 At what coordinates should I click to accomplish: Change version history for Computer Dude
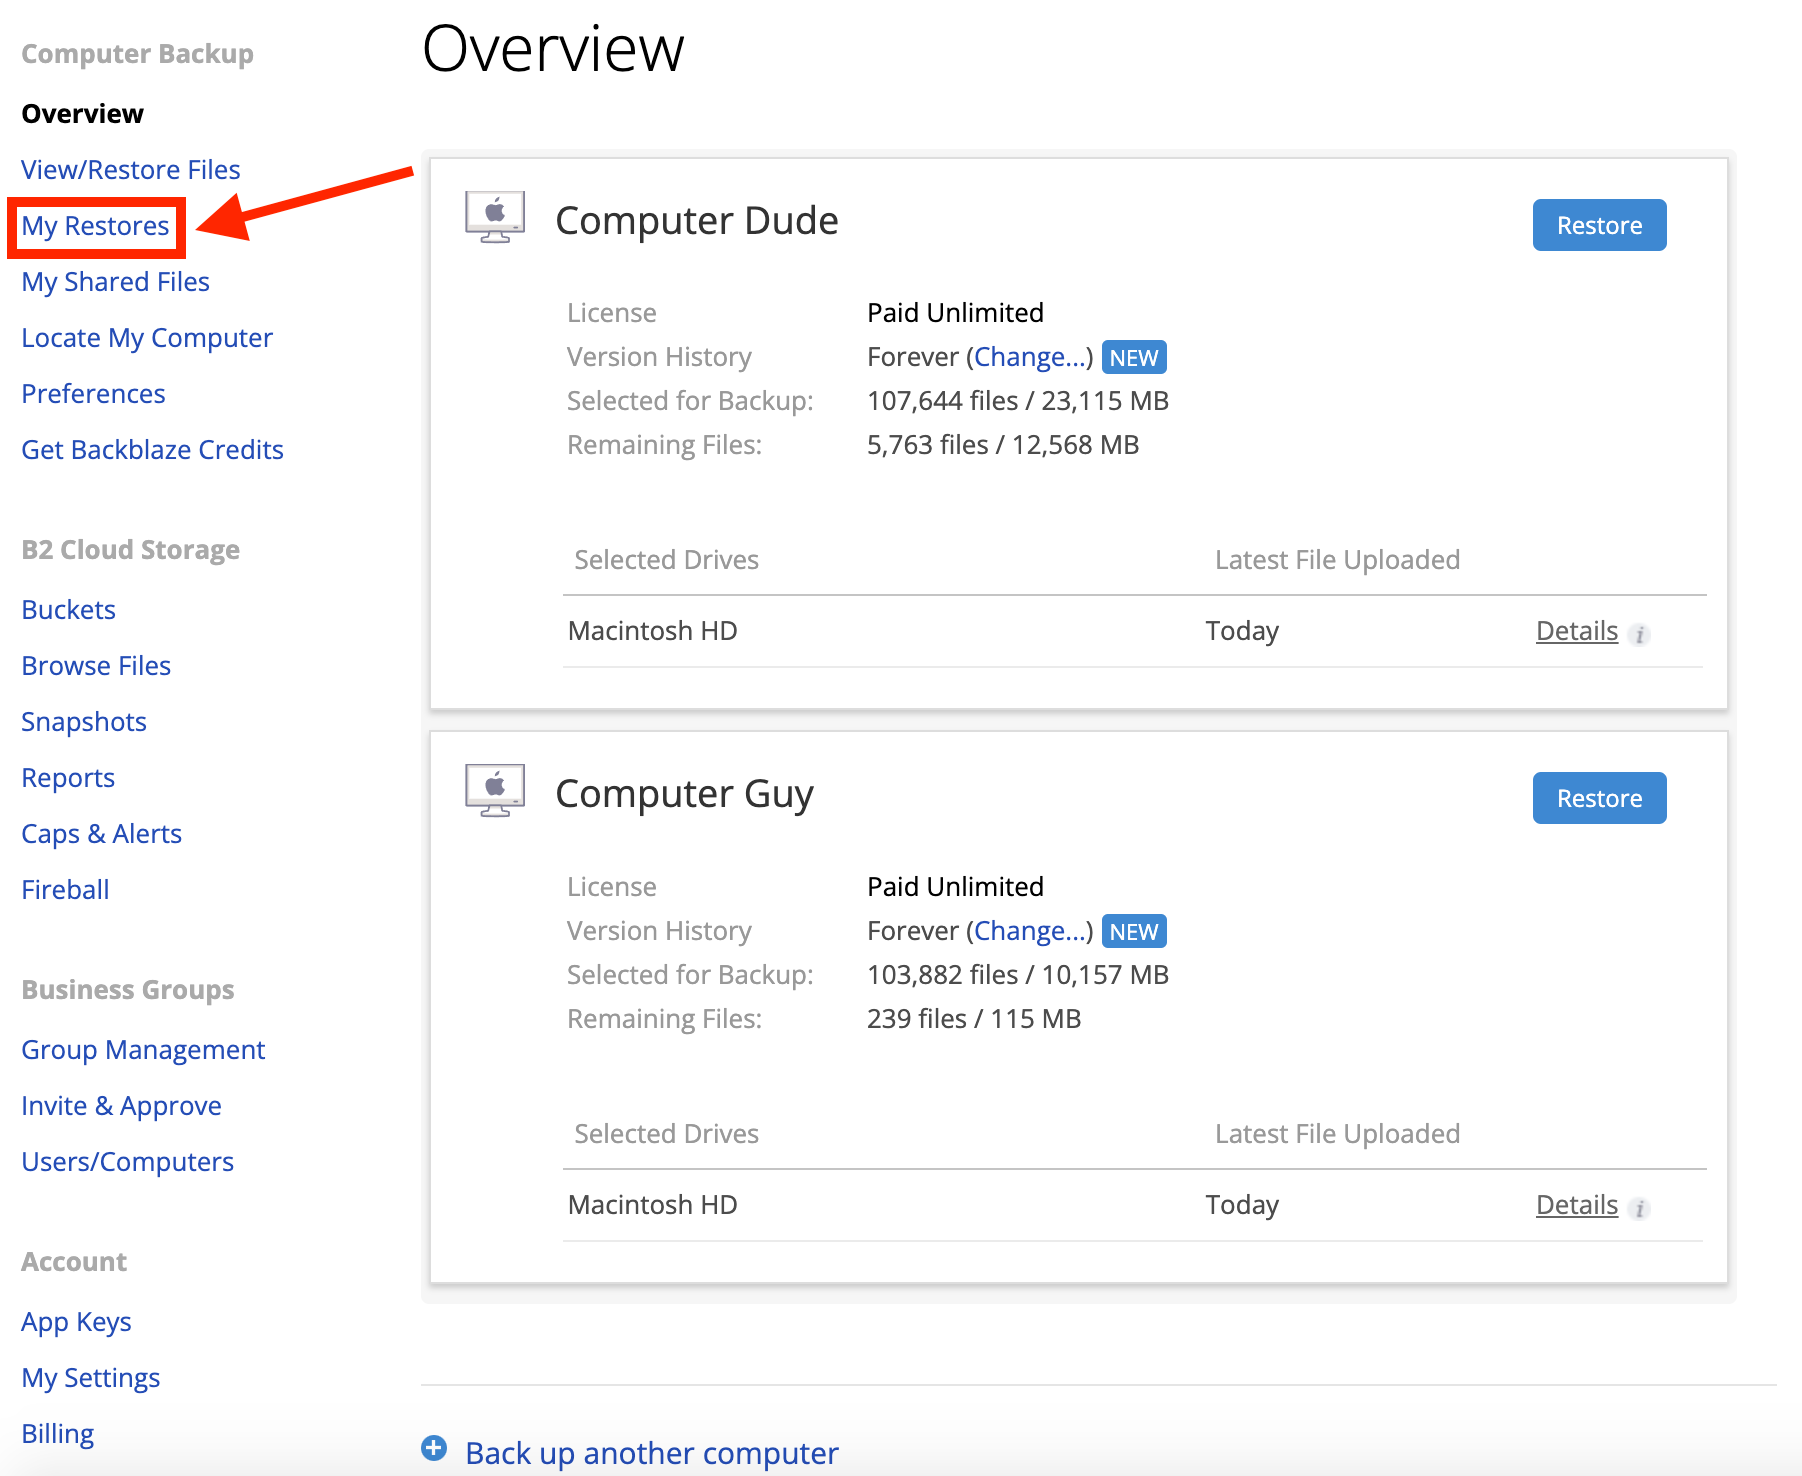coord(1029,357)
